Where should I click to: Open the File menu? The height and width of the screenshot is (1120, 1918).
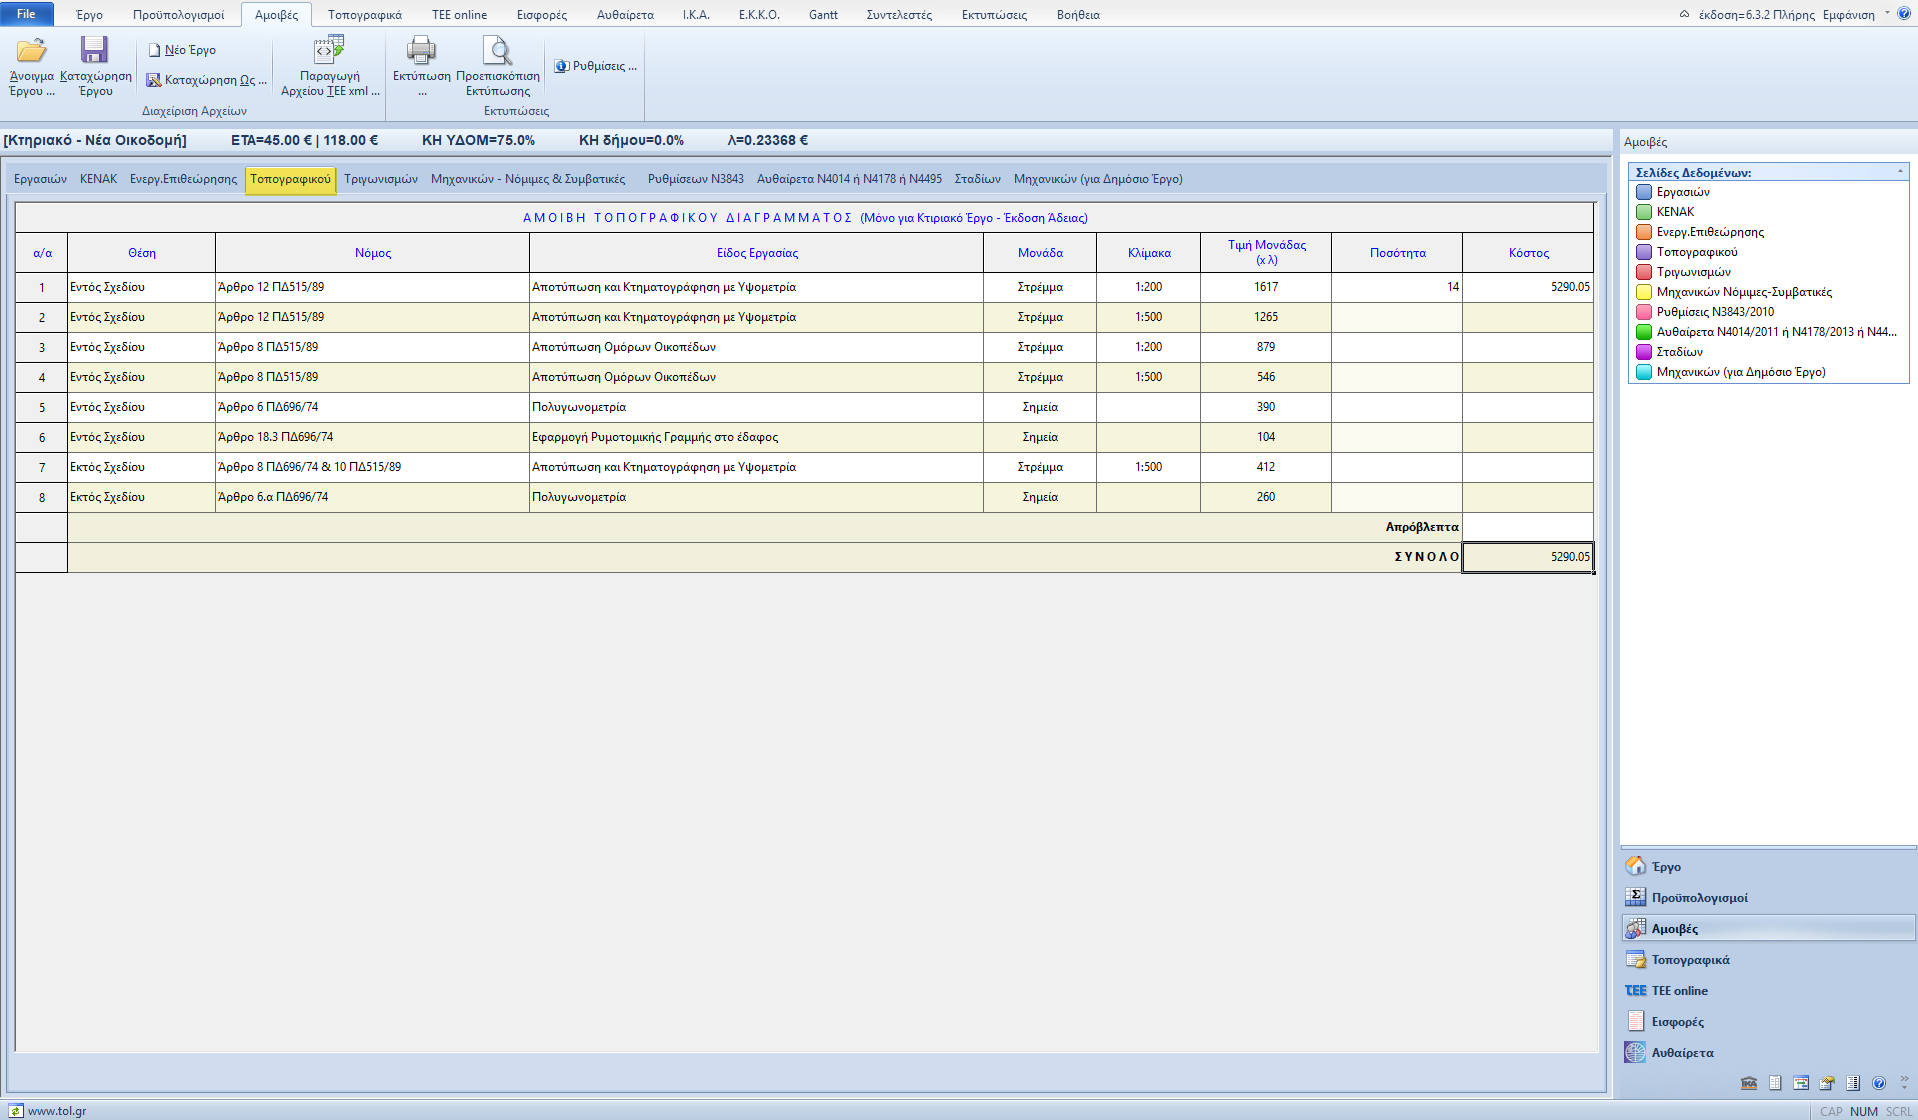[27, 14]
